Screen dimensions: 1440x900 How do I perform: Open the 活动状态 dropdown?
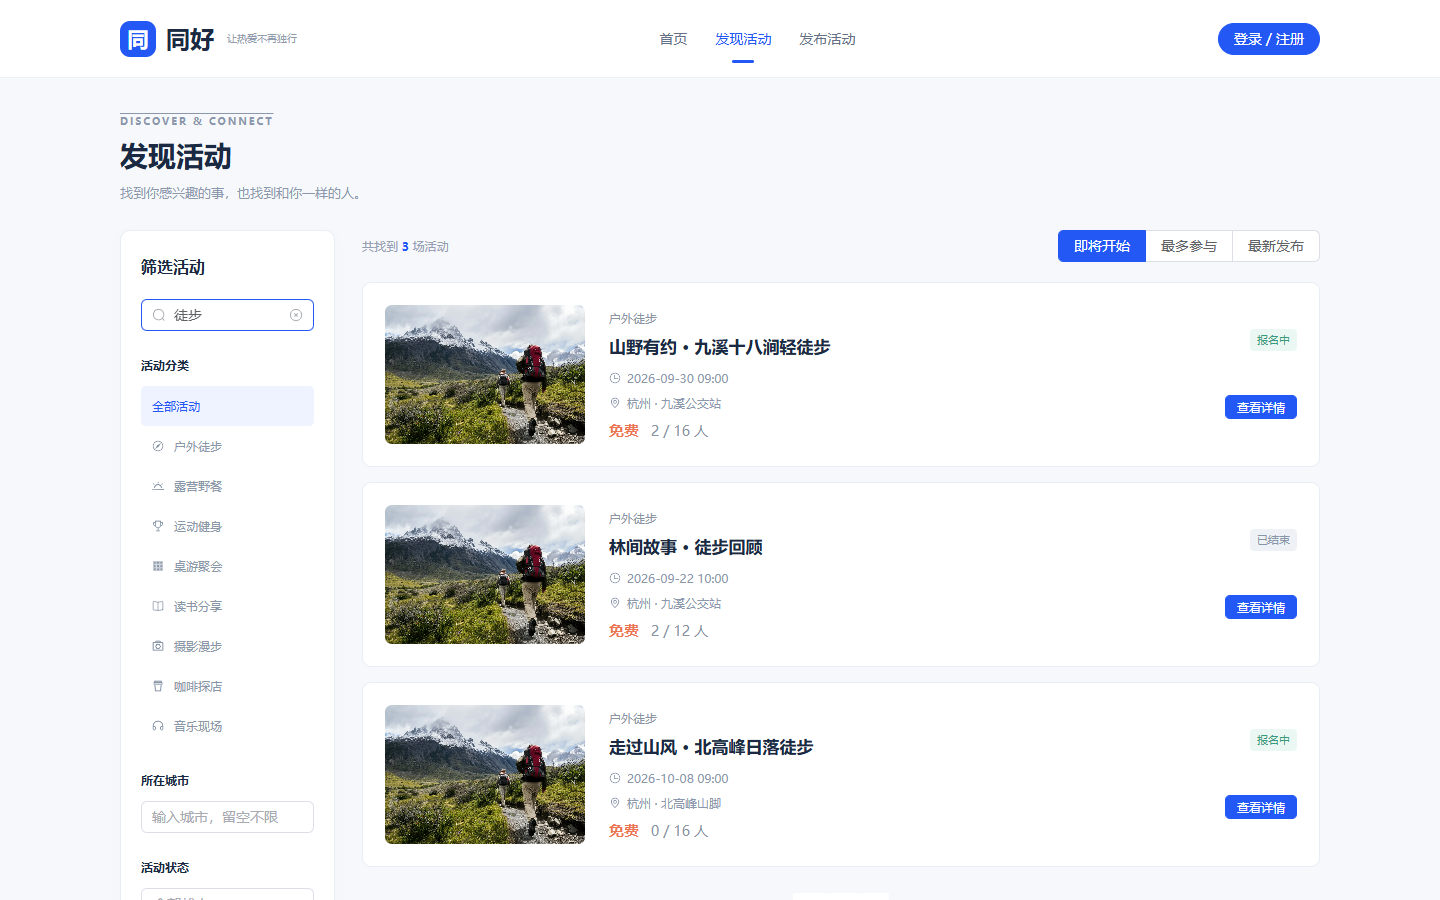tap(227, 894)
